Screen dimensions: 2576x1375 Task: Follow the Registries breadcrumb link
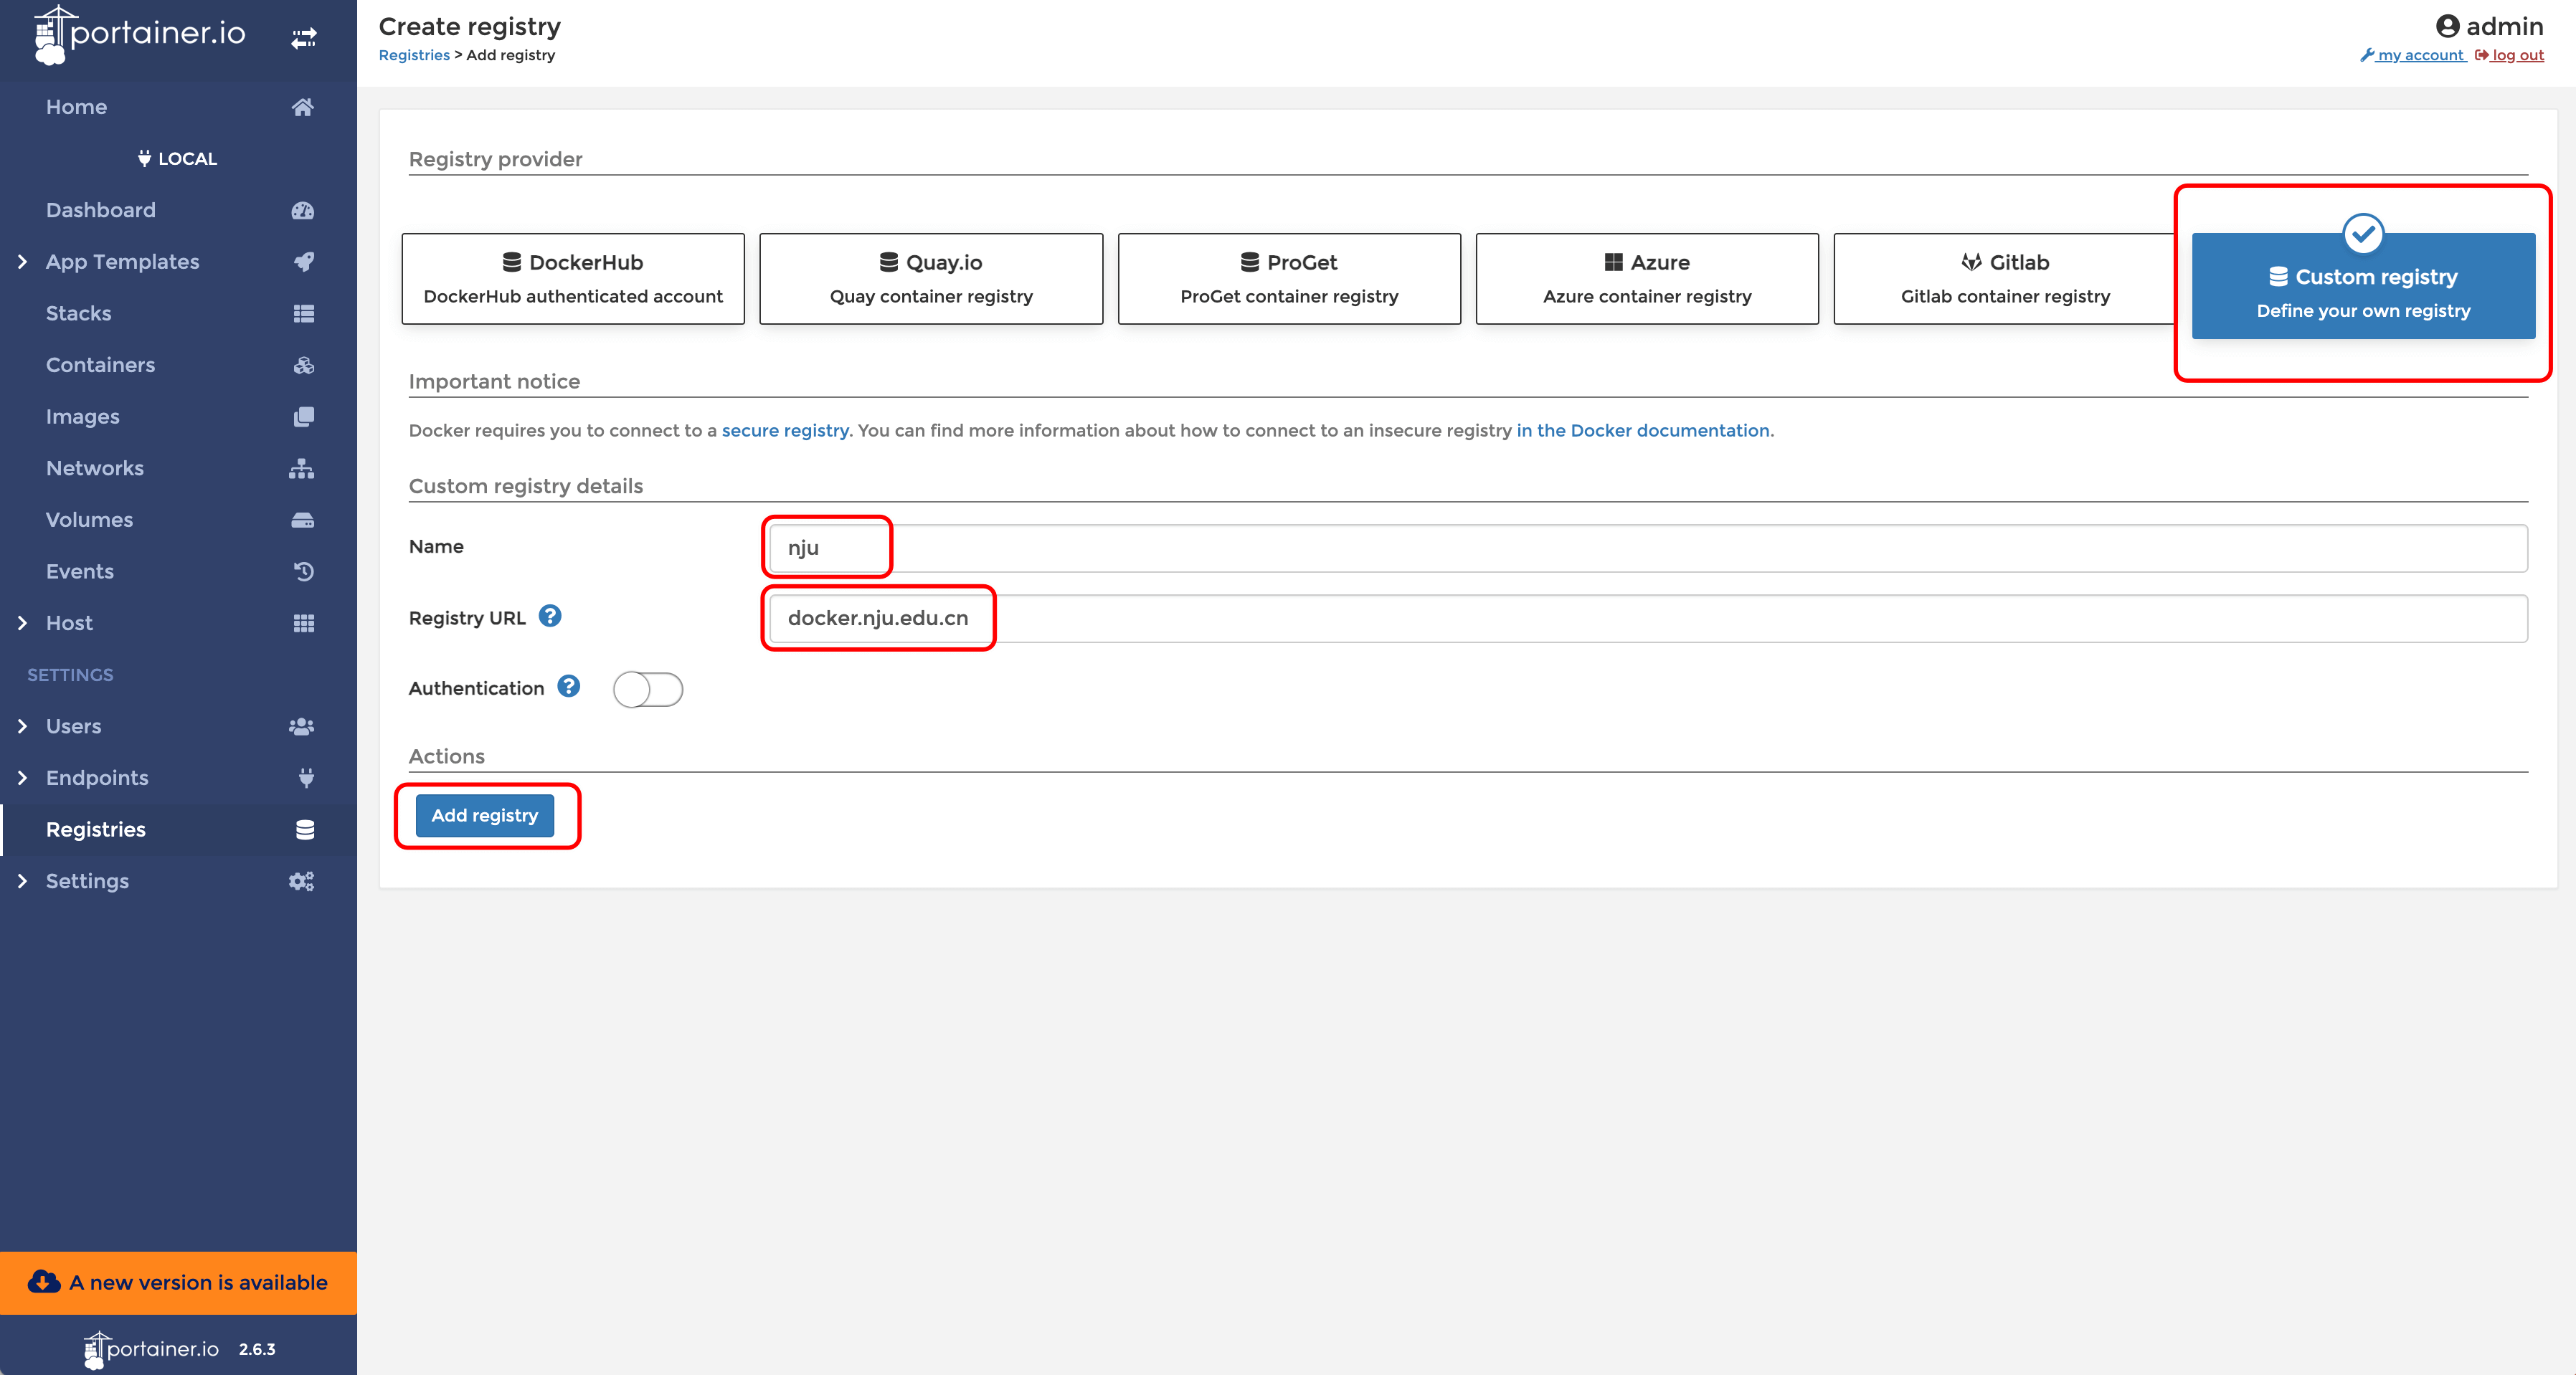pyautogui.click(x=414, y=55)
